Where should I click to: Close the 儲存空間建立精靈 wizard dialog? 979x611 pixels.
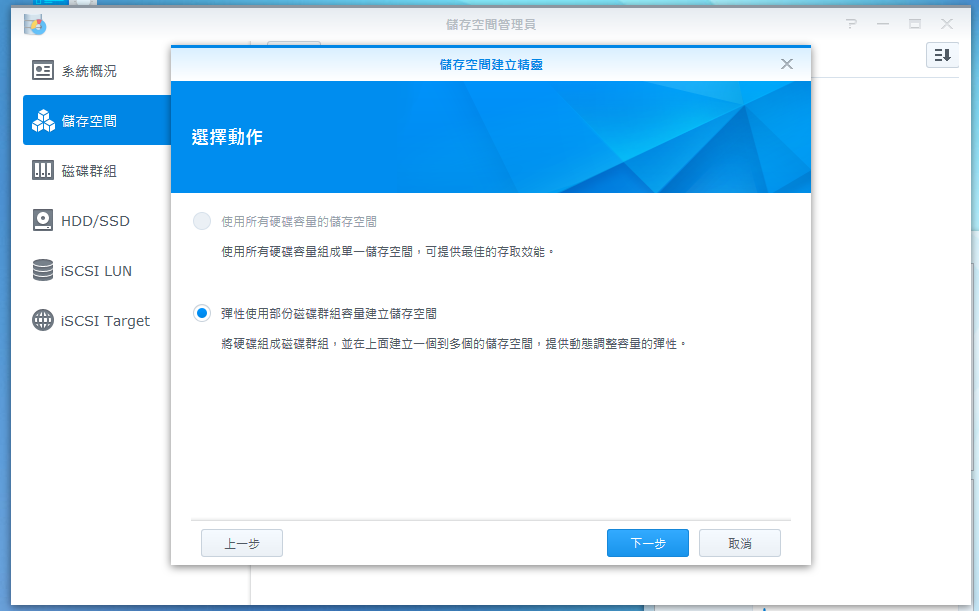[787, 64]
